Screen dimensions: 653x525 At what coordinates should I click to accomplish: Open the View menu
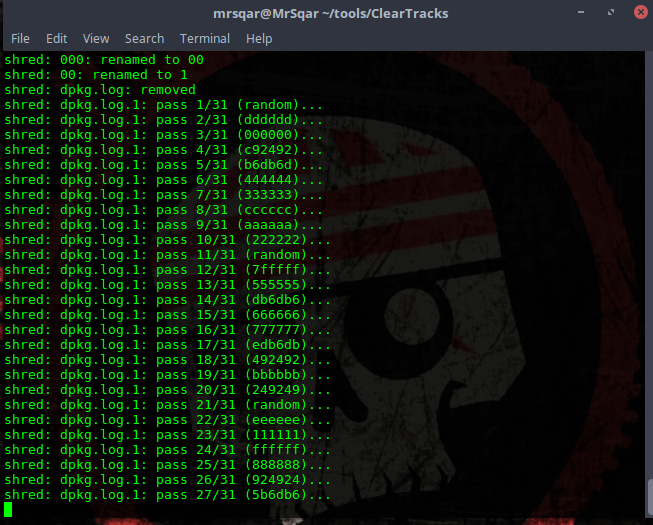(96, 38)
